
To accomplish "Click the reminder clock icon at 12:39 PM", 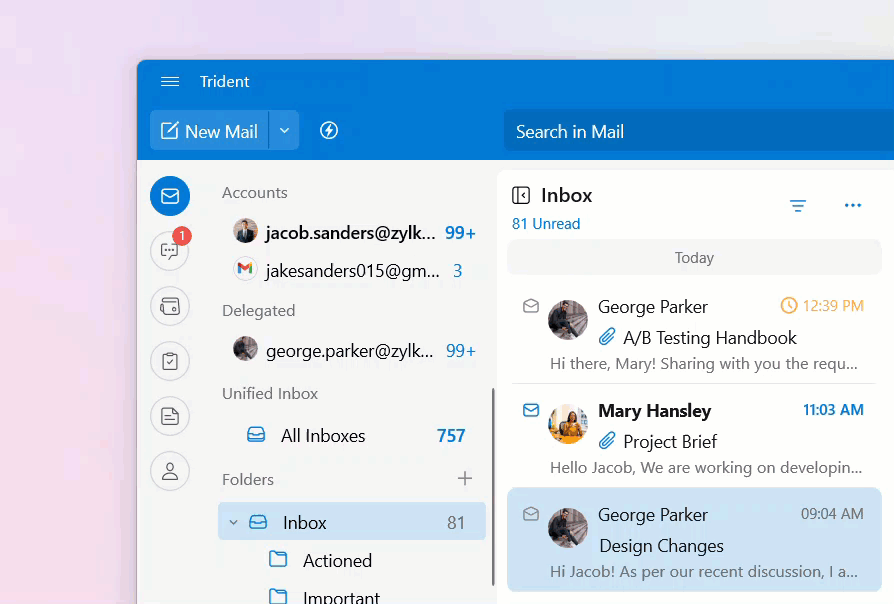I will click(789, 306).
